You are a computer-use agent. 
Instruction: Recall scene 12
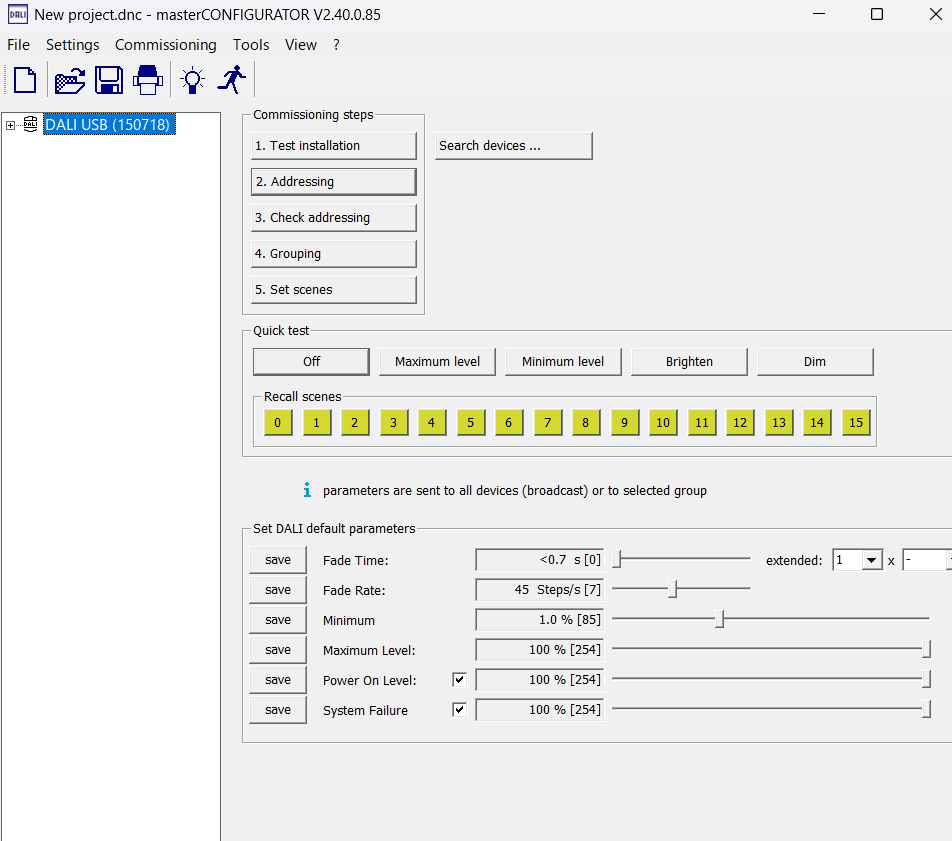pos(740,423)
